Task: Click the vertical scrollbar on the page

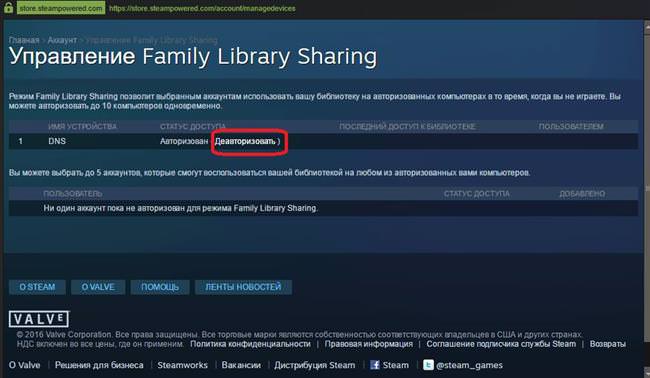Action: pyautogui.click(x=647, y=199)
